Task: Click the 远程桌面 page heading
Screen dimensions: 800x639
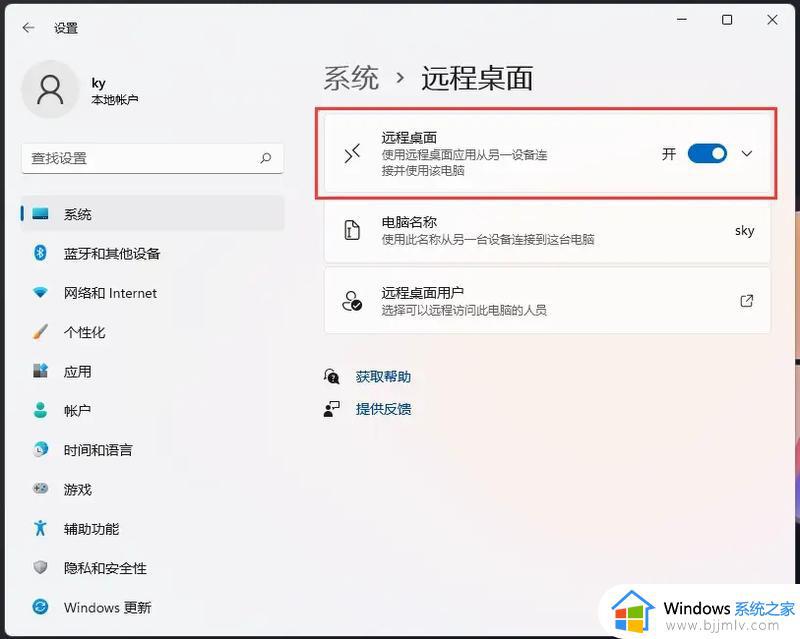Action: click(477, 79)
